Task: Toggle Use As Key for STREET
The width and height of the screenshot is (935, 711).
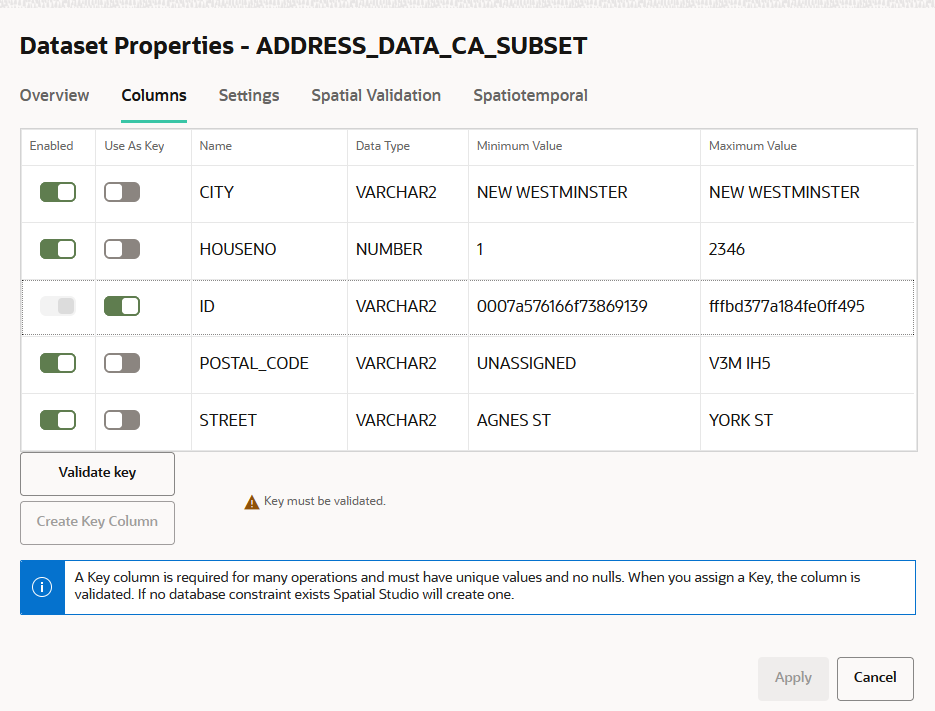Action: [122, 420]
